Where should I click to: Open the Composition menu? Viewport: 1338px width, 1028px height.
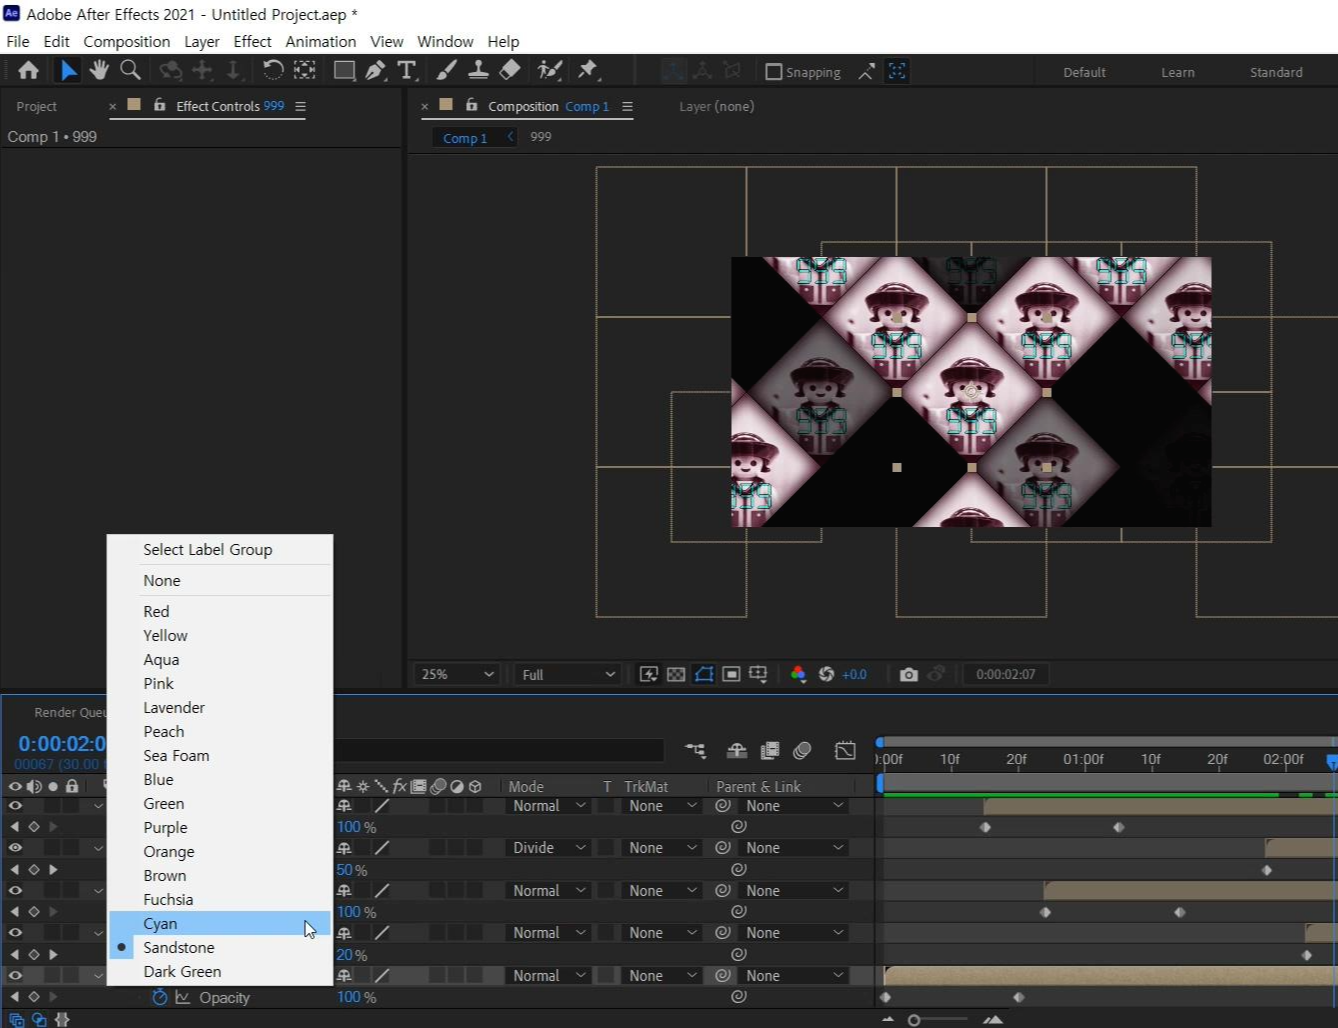point(127,41)
